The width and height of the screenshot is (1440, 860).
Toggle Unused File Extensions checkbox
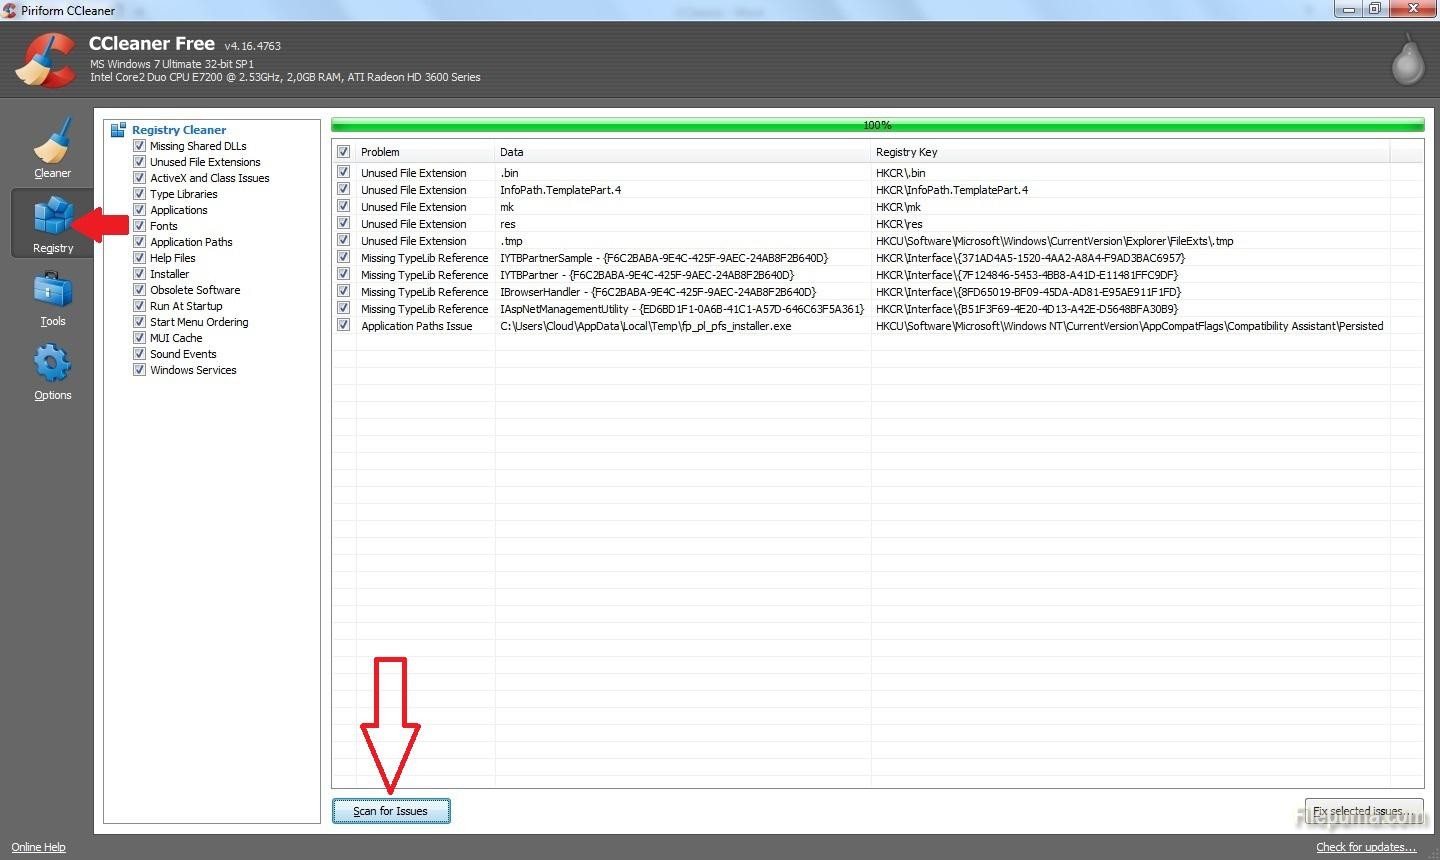(x=140, y=162)
